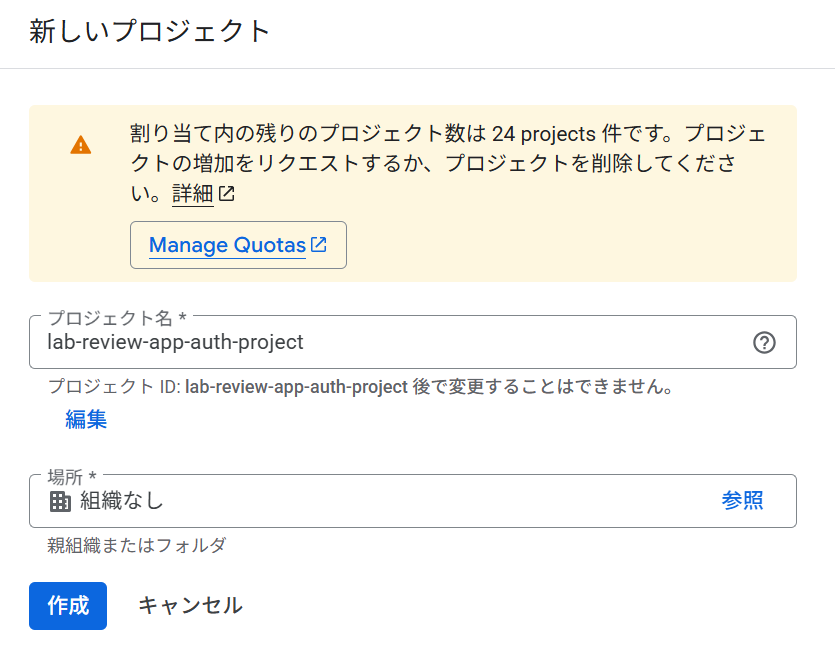Select the project ID text lab-review-app-auth-project
835x652 pixels.
click(x=296, y=387)
